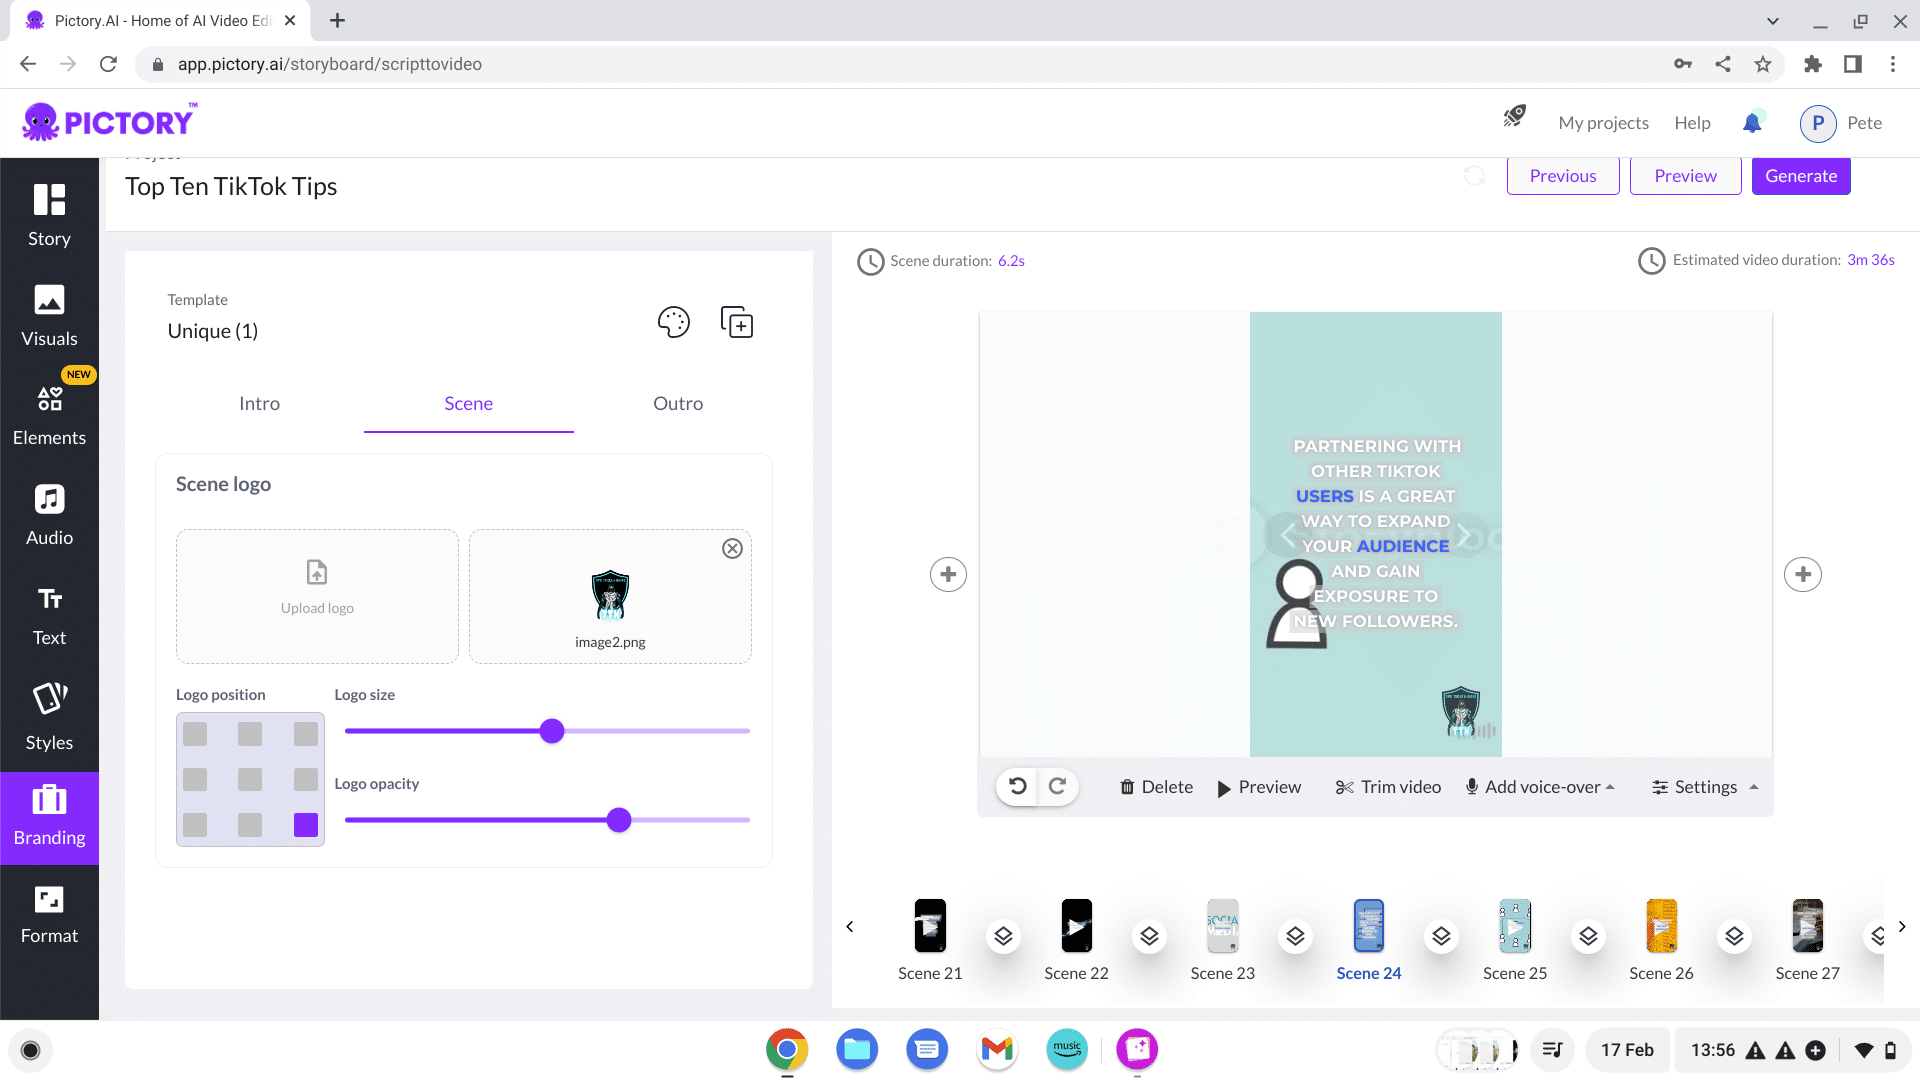
Task: Select the Text panel icon
Action: tap(49, 613)
